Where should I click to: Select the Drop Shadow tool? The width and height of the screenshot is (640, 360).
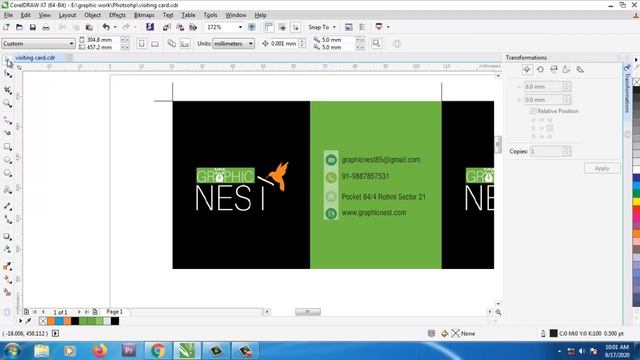point(7,236)
